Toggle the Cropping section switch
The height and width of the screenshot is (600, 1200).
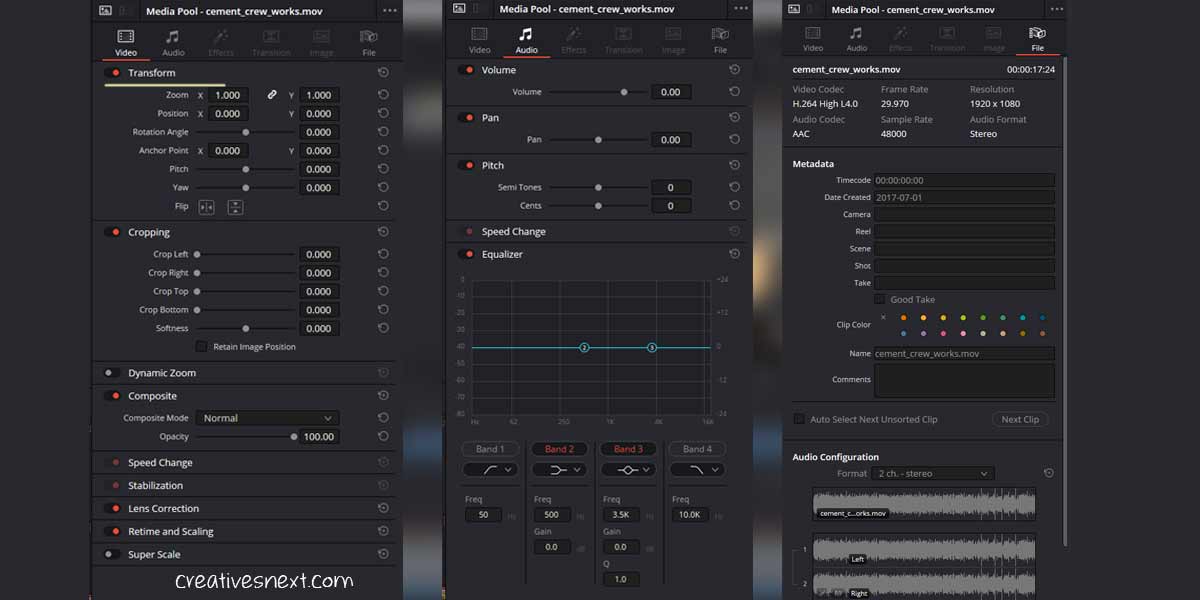tap(112, 232)
